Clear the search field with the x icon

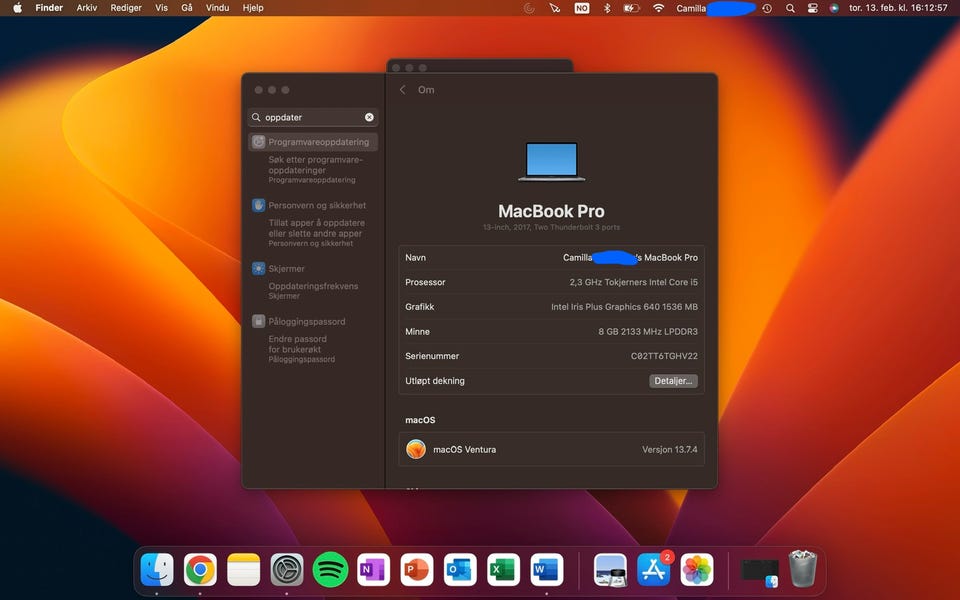pyautogui.click(x=368, y=117)
